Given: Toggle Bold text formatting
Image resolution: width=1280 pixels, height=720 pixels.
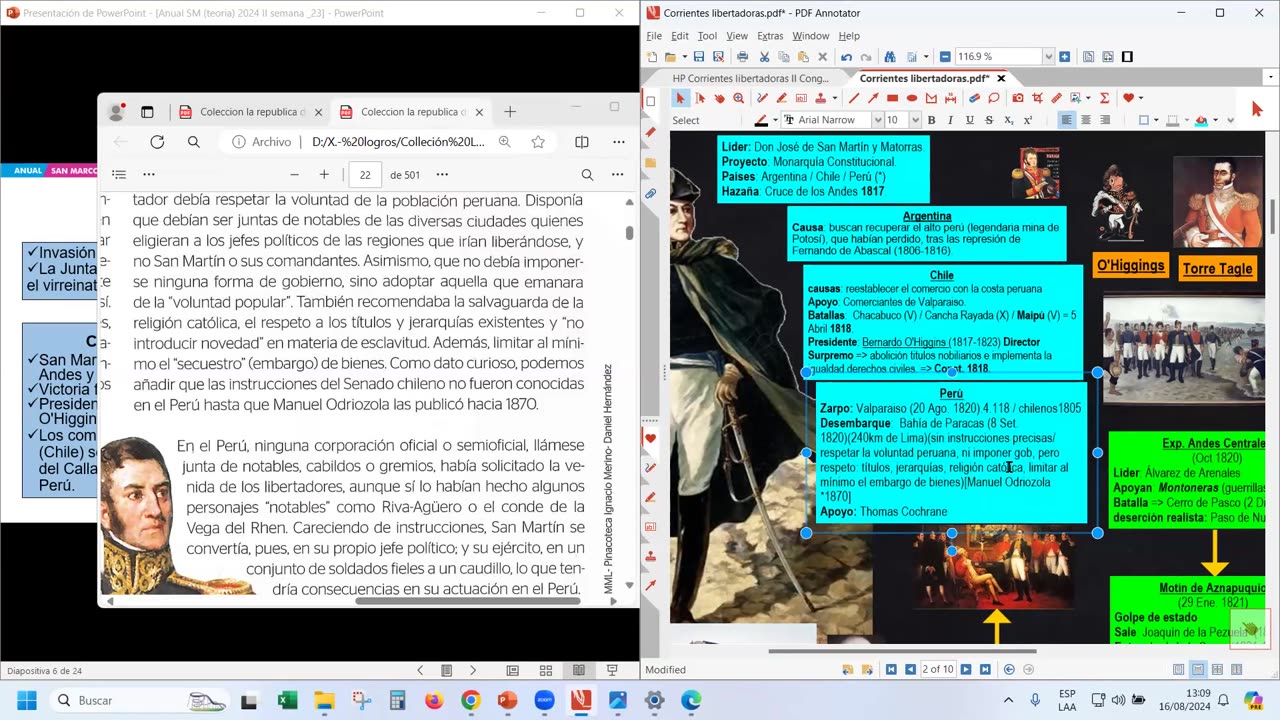Looking at the screenshot, I should (x=931, y=120).
